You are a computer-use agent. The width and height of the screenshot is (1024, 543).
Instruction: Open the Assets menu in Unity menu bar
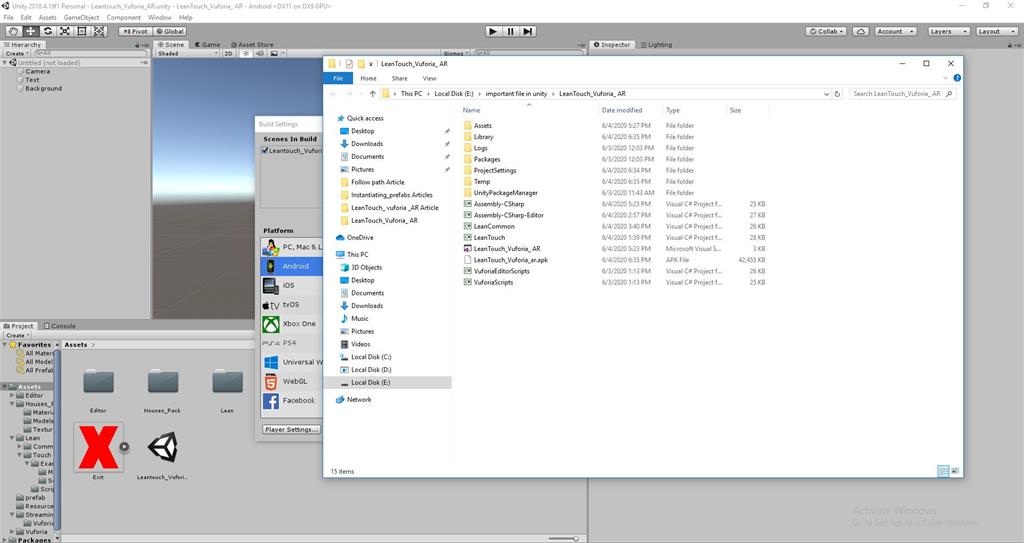[48, 17]
